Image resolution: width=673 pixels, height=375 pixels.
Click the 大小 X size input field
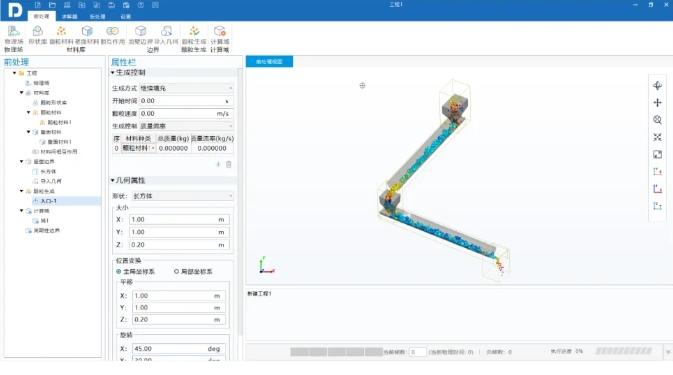click(179, 220)
